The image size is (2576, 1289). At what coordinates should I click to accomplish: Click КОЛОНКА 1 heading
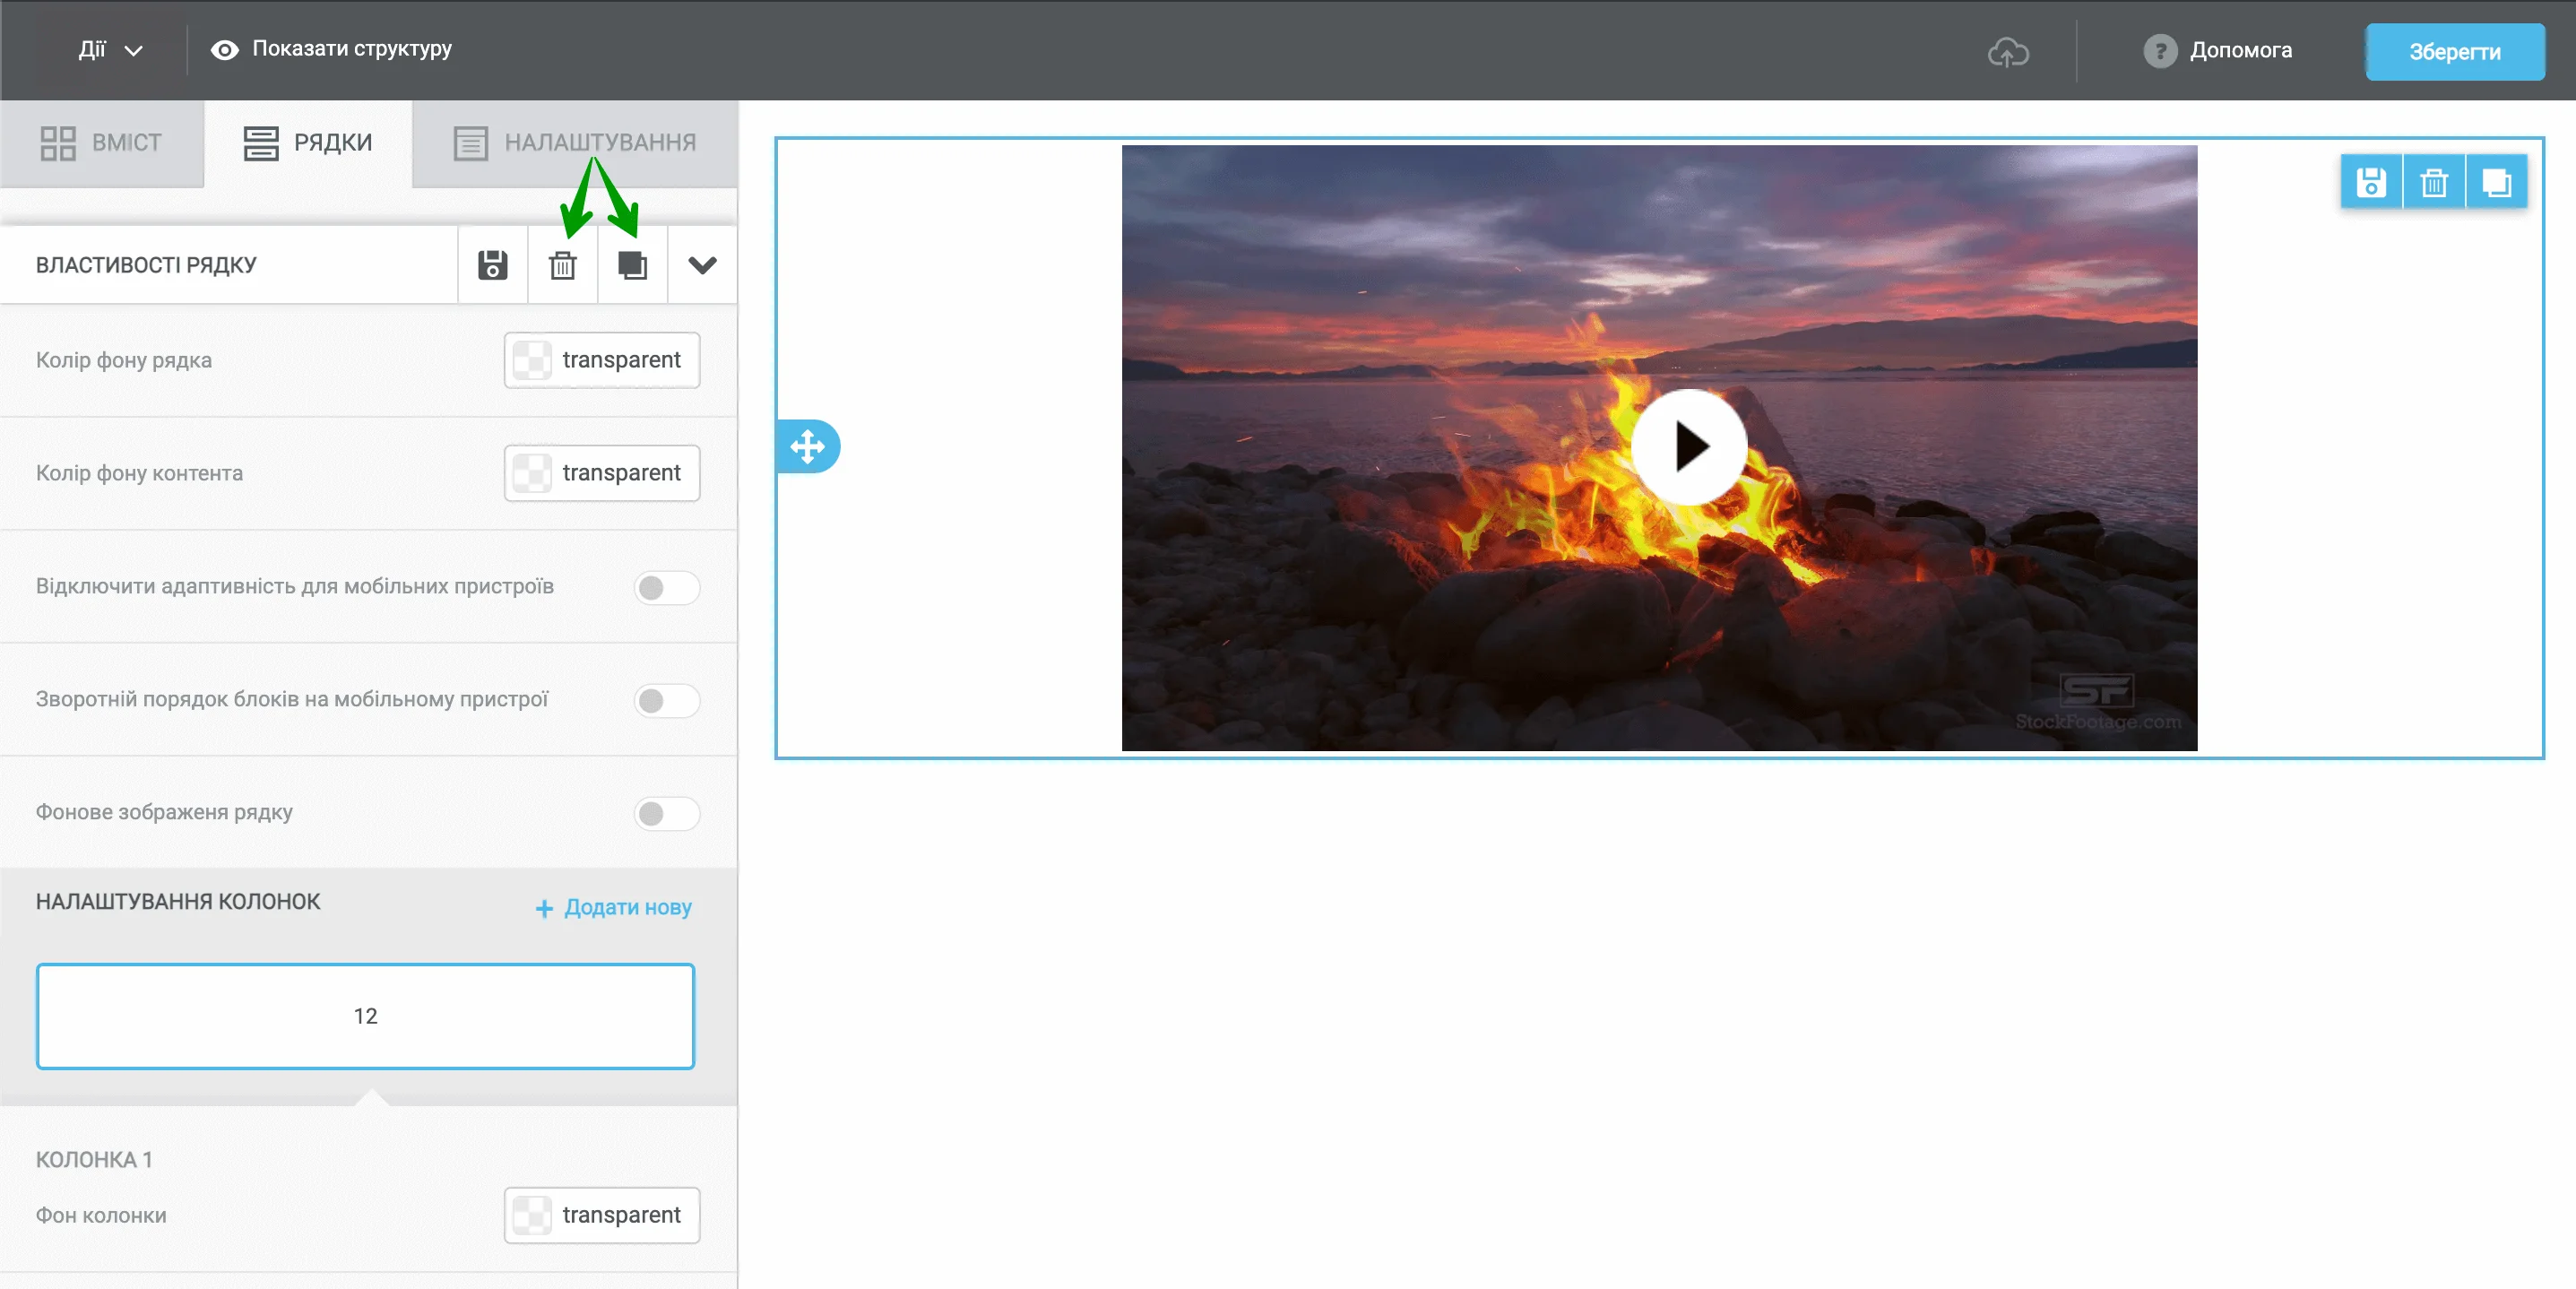[94, 1160]
